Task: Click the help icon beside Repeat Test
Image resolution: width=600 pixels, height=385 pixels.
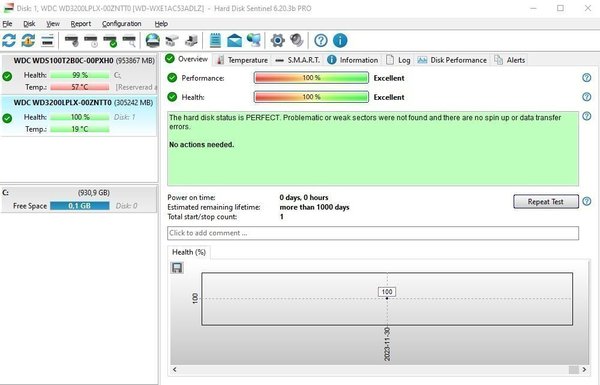Action: (x=587, y=201)
